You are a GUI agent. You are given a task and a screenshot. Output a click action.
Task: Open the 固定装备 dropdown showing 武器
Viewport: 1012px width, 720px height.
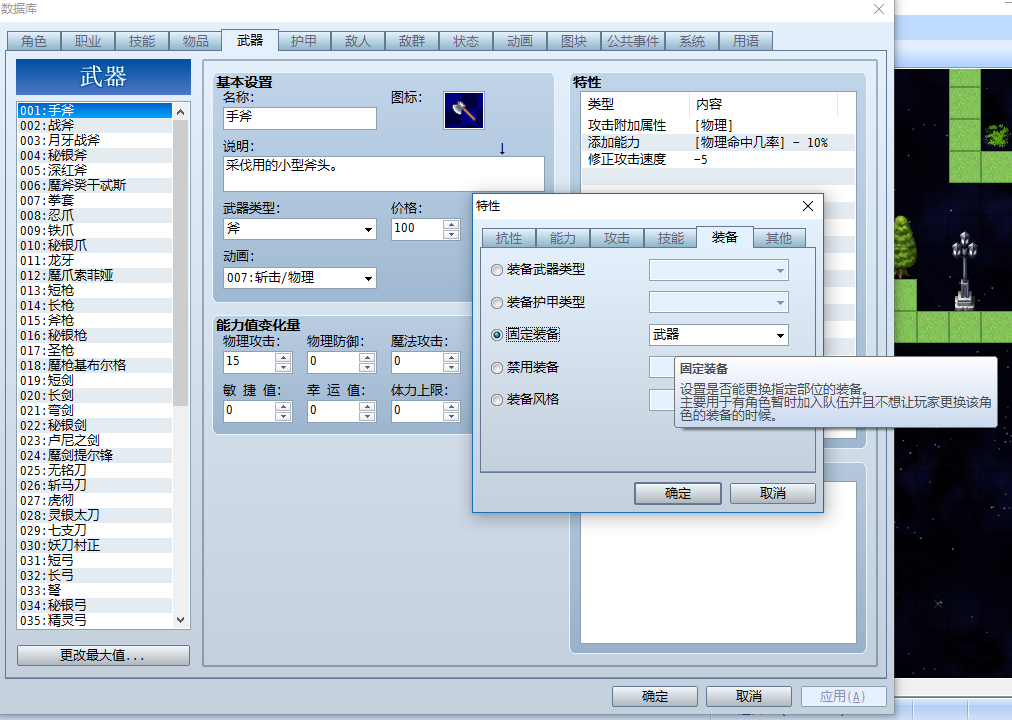click(x=718, y=335)
